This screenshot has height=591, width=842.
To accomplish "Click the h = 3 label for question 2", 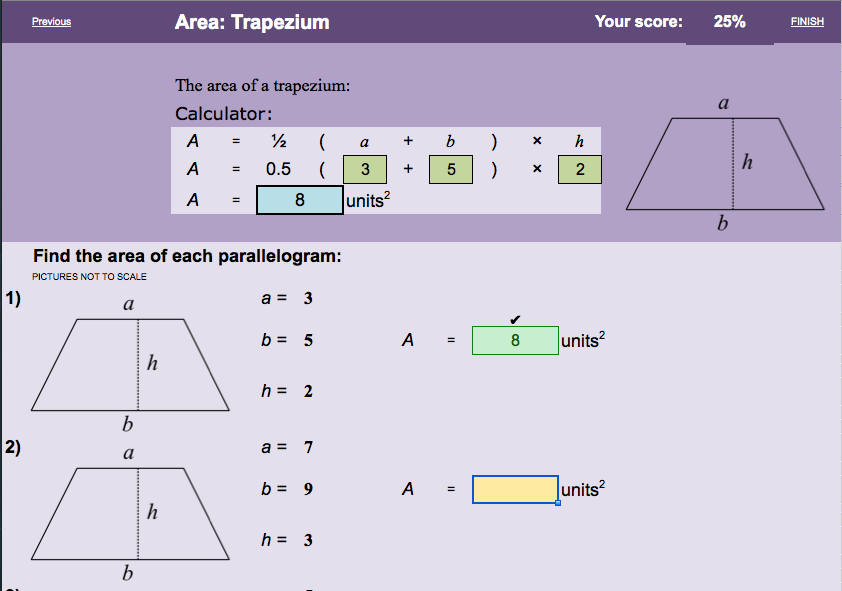I will (286, 540).
